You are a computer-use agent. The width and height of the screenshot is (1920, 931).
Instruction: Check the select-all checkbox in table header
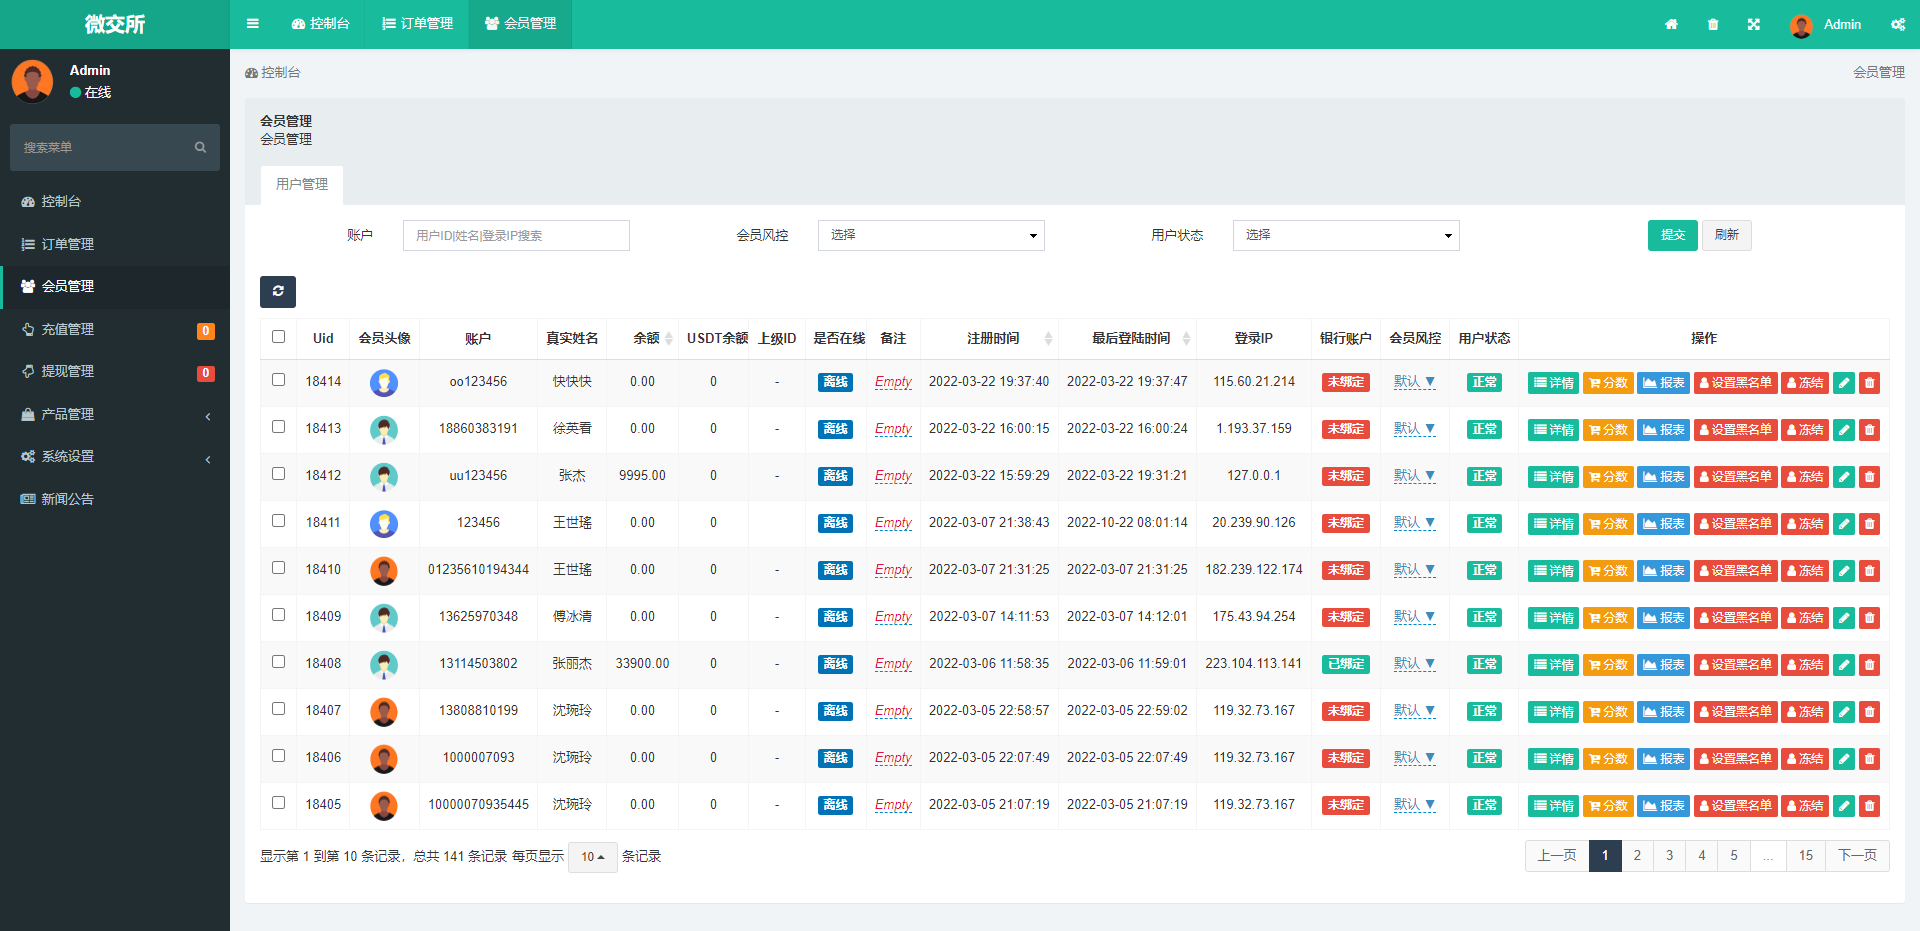click(x=278, y=337)
